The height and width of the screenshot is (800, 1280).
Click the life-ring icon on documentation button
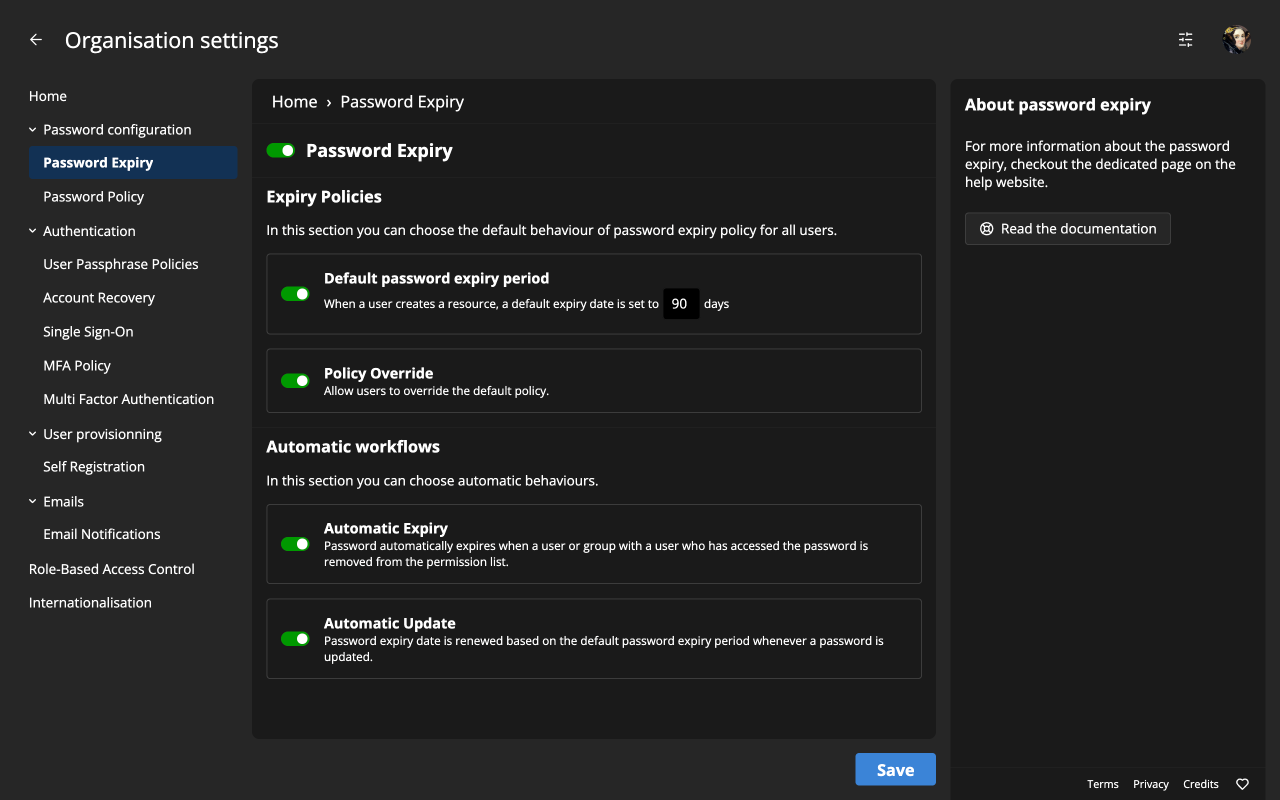(x=987, y=228)
